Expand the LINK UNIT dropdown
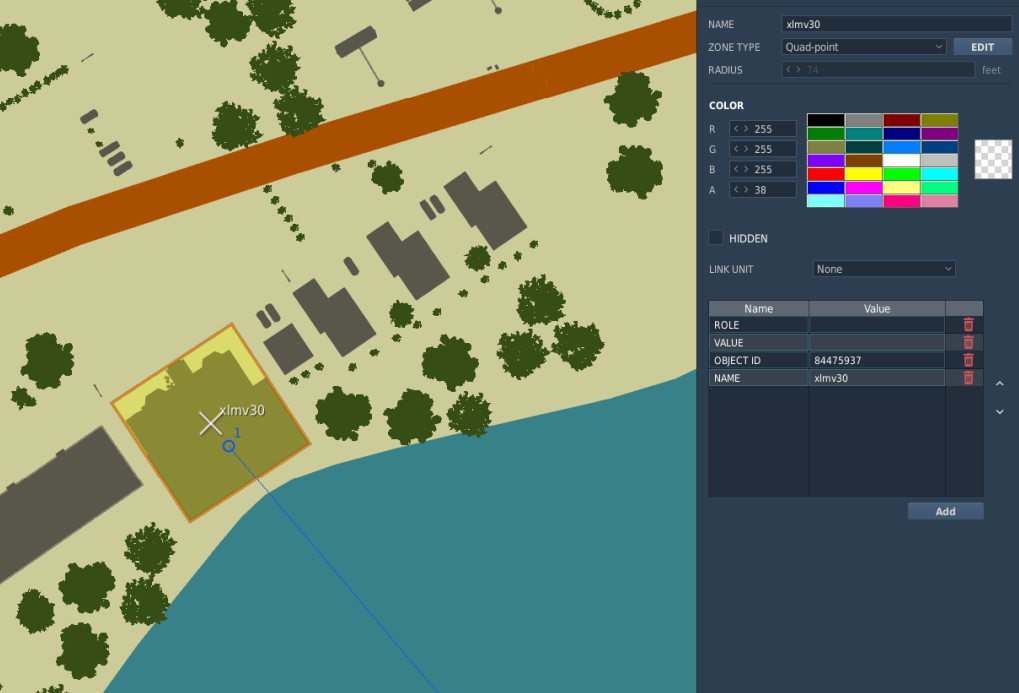 (x=884, y=268)
